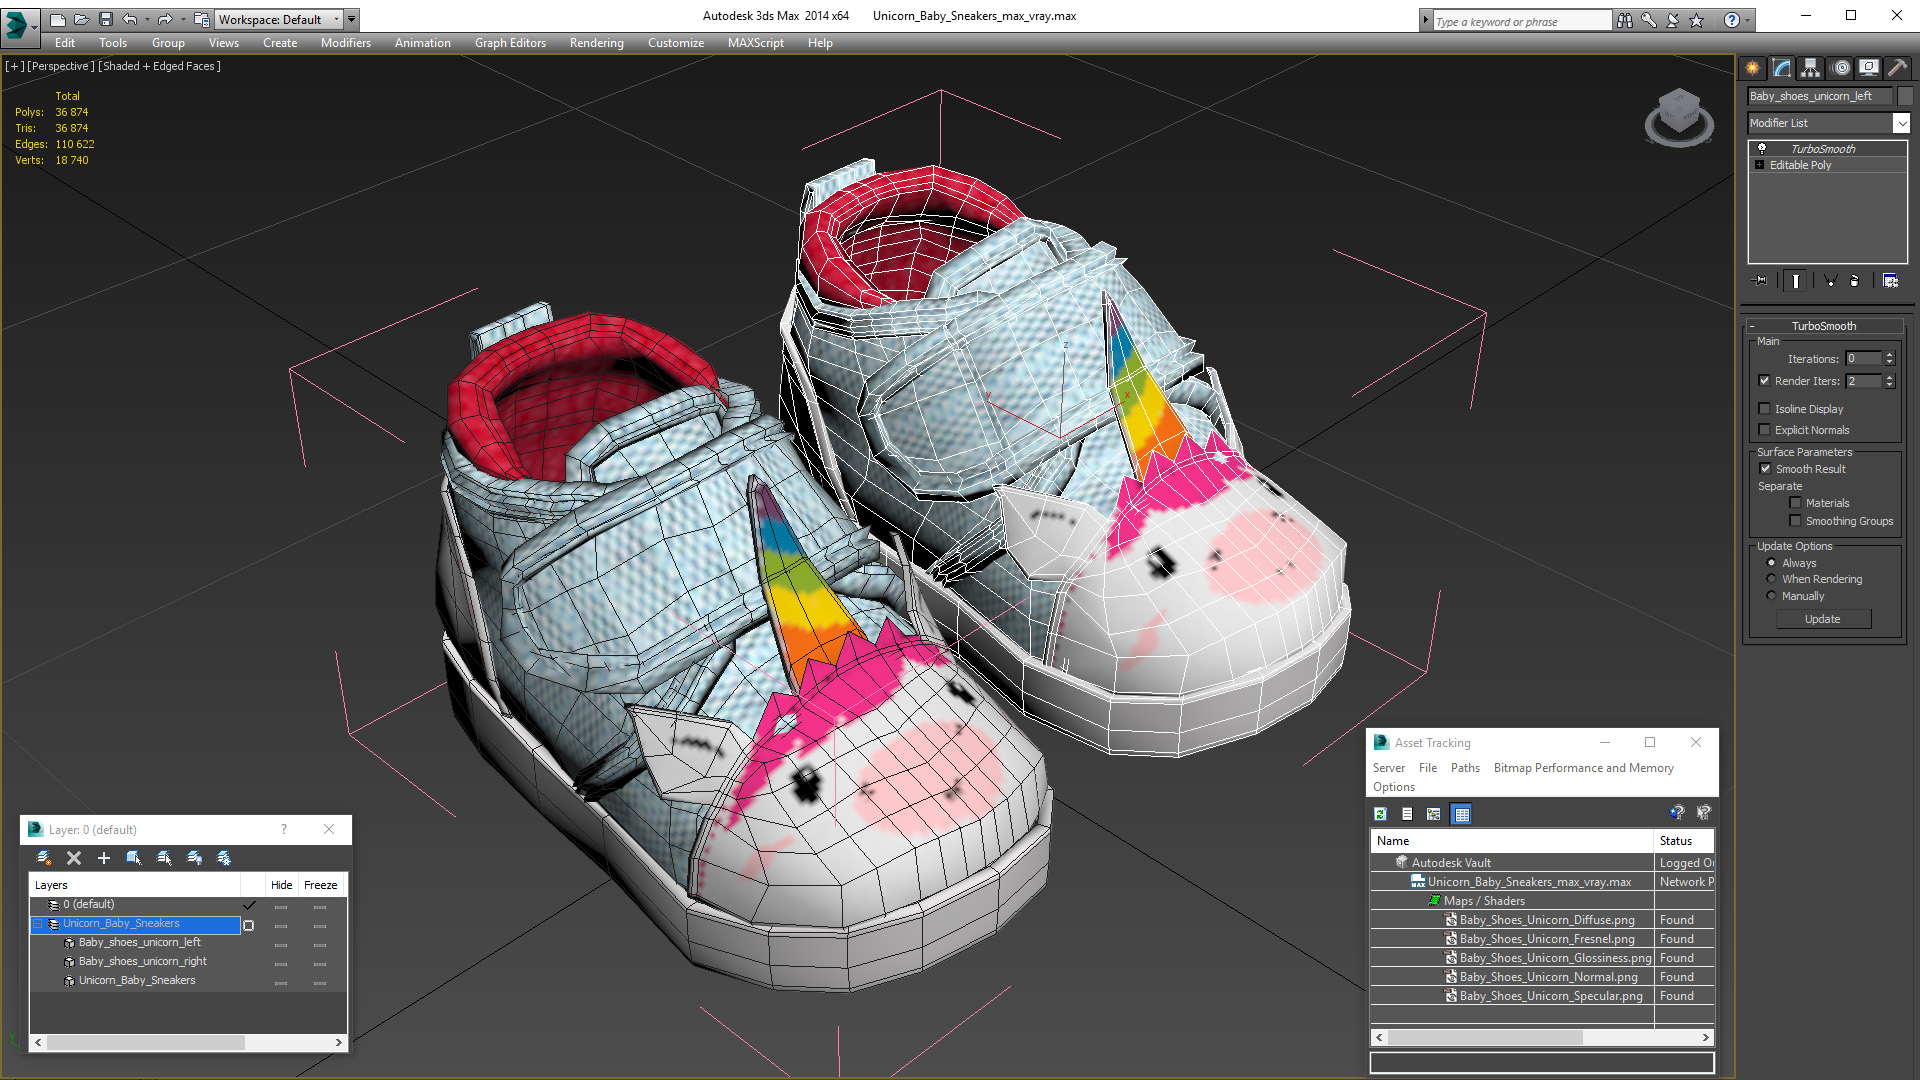Open Paths menu in Asset Tracking
The height and width of the screenshot is (1080, 1920).
point(1465,768)
